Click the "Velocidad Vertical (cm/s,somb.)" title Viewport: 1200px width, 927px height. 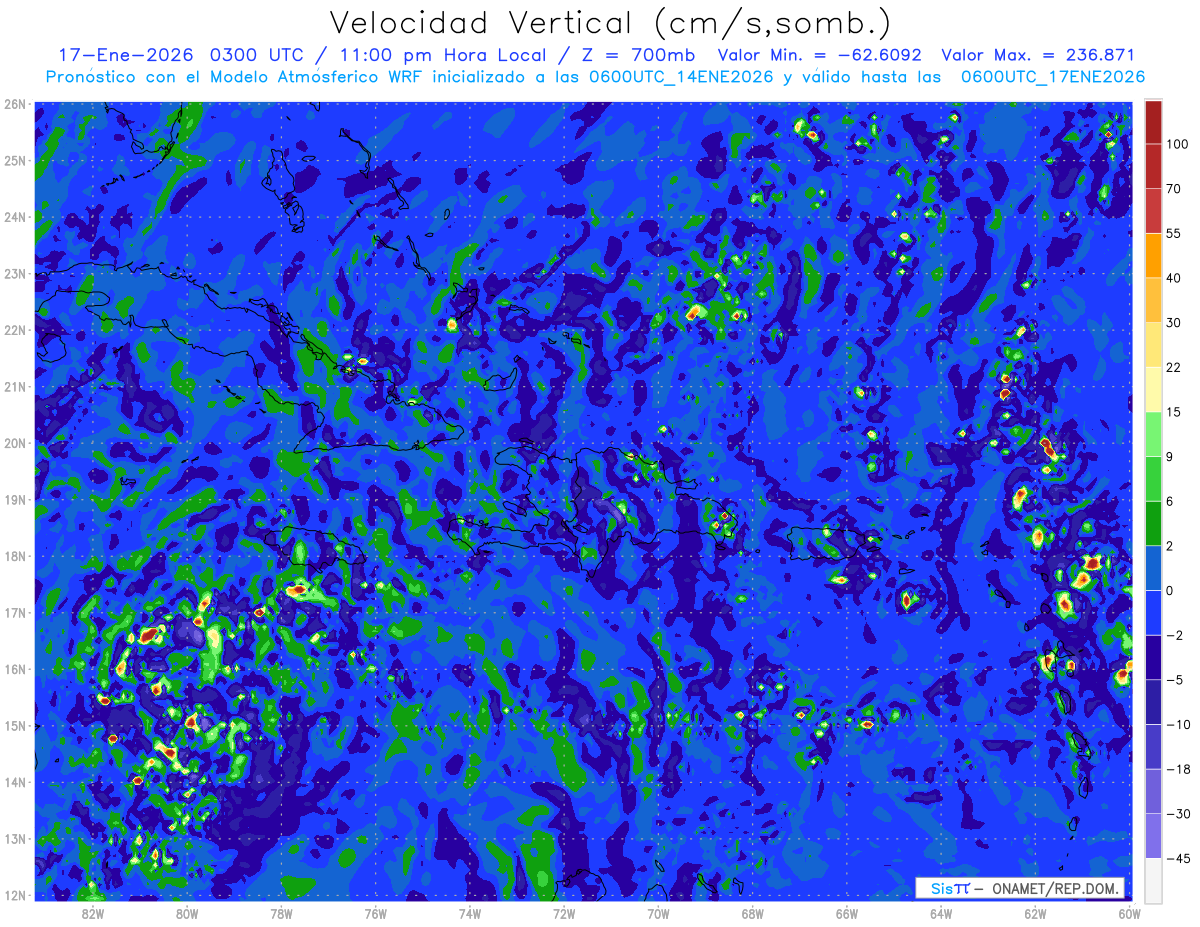(610, 23)
